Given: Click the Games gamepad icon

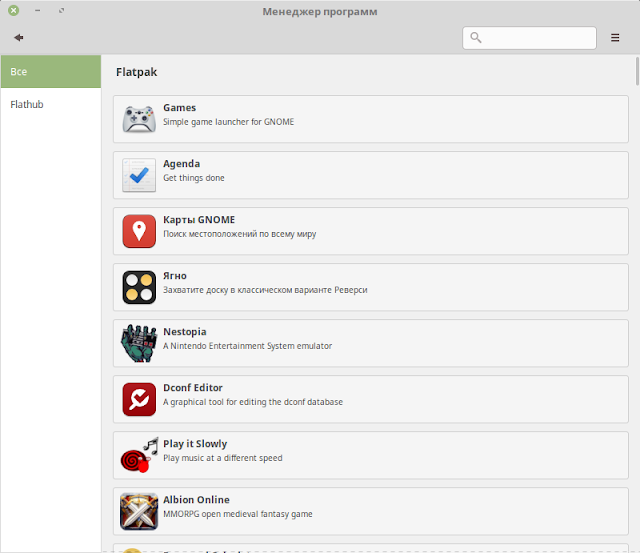Looking at the screenshot, I should pos(139,119).
